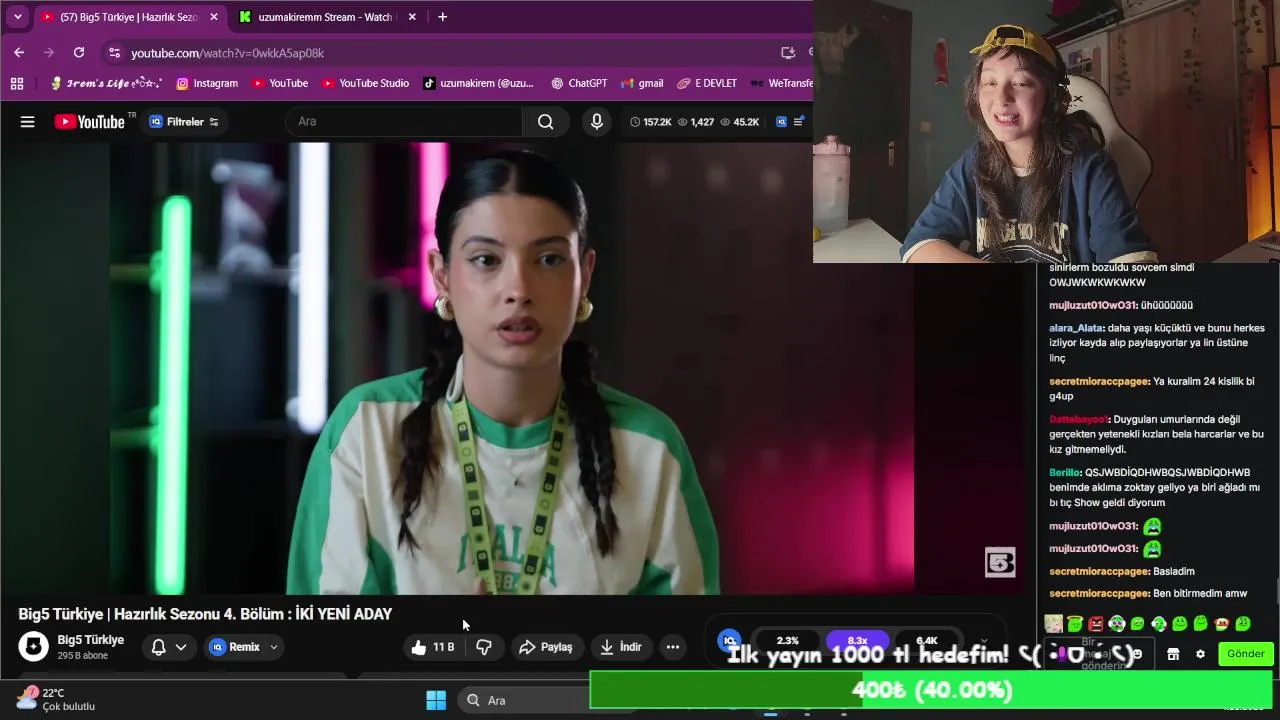Dislike the video with thumbs down
The width and height of the screenshot is (1280, 720).
click(484, 647)
